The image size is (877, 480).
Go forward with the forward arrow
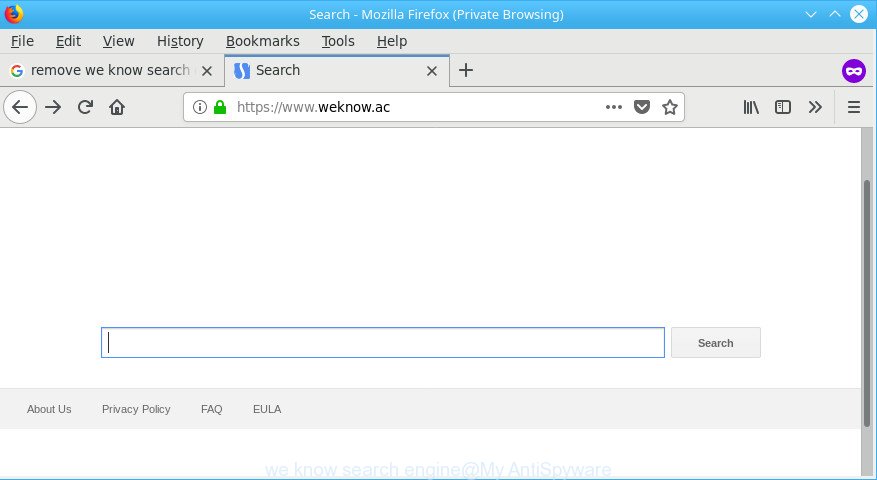click(53, 107)
